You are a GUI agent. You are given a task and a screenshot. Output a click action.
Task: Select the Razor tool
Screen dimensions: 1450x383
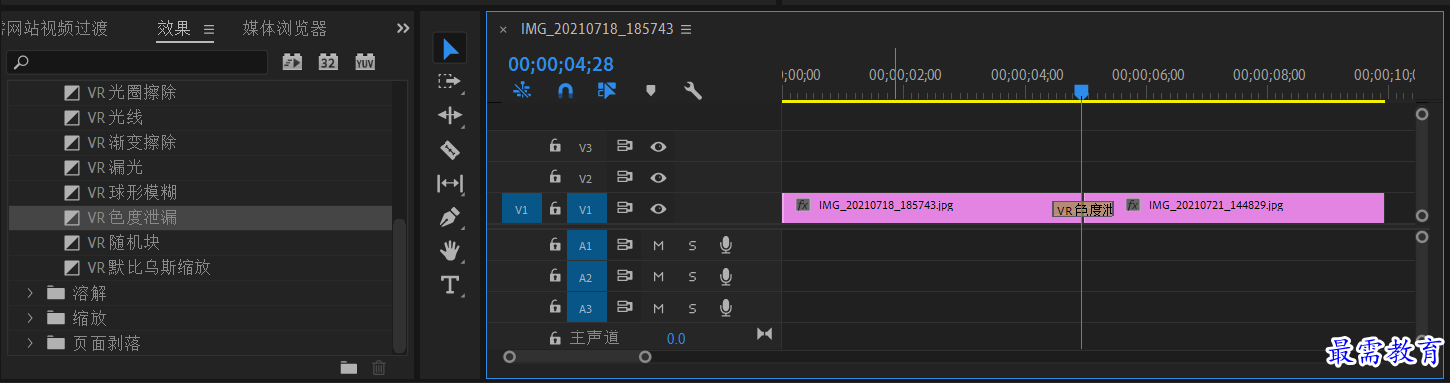click(x=450, y=150)
